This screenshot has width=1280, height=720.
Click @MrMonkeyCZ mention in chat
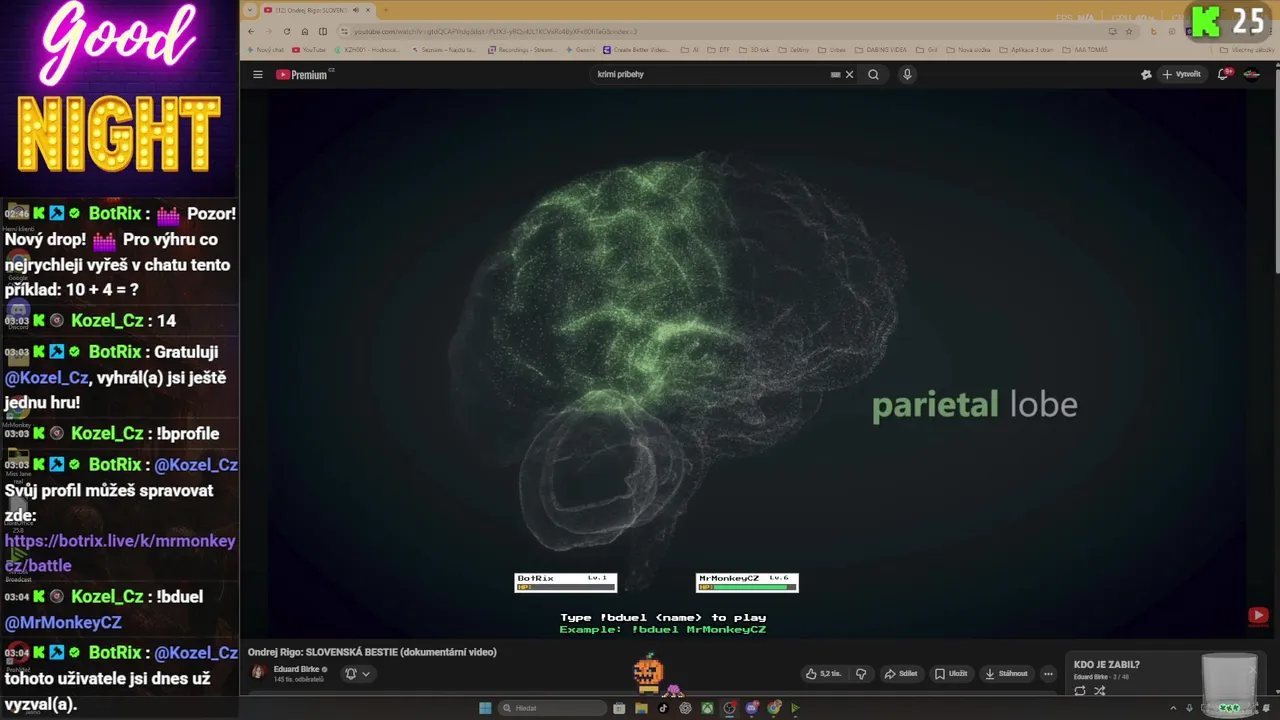pyautogui.click(x=63, y=622)
